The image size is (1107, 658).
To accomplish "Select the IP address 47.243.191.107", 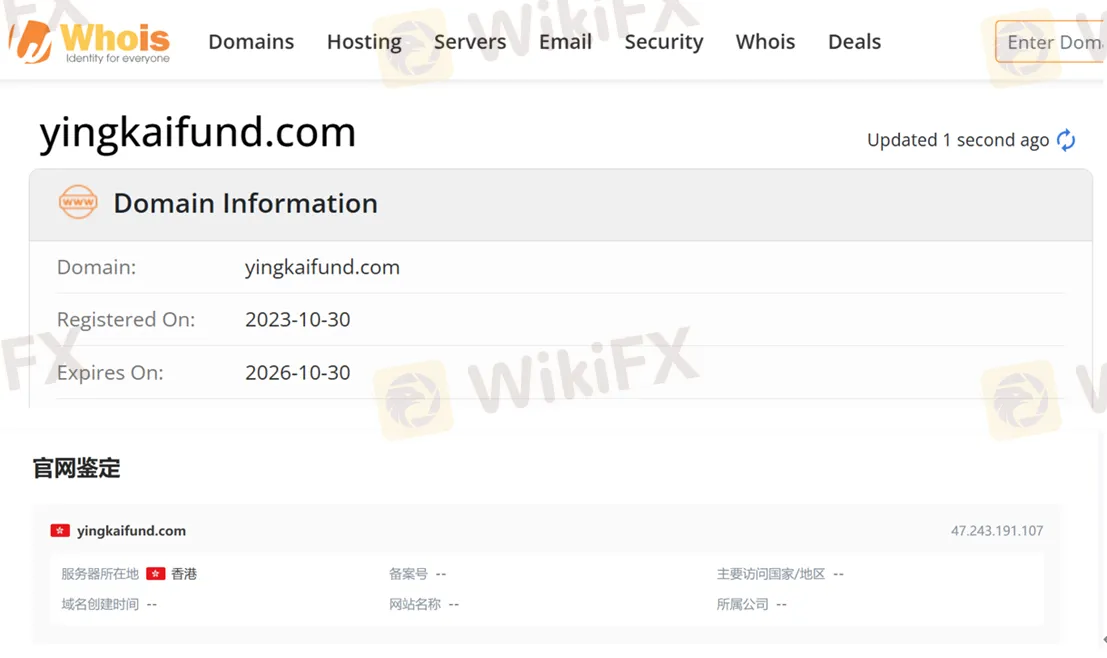I will point(997,530).
